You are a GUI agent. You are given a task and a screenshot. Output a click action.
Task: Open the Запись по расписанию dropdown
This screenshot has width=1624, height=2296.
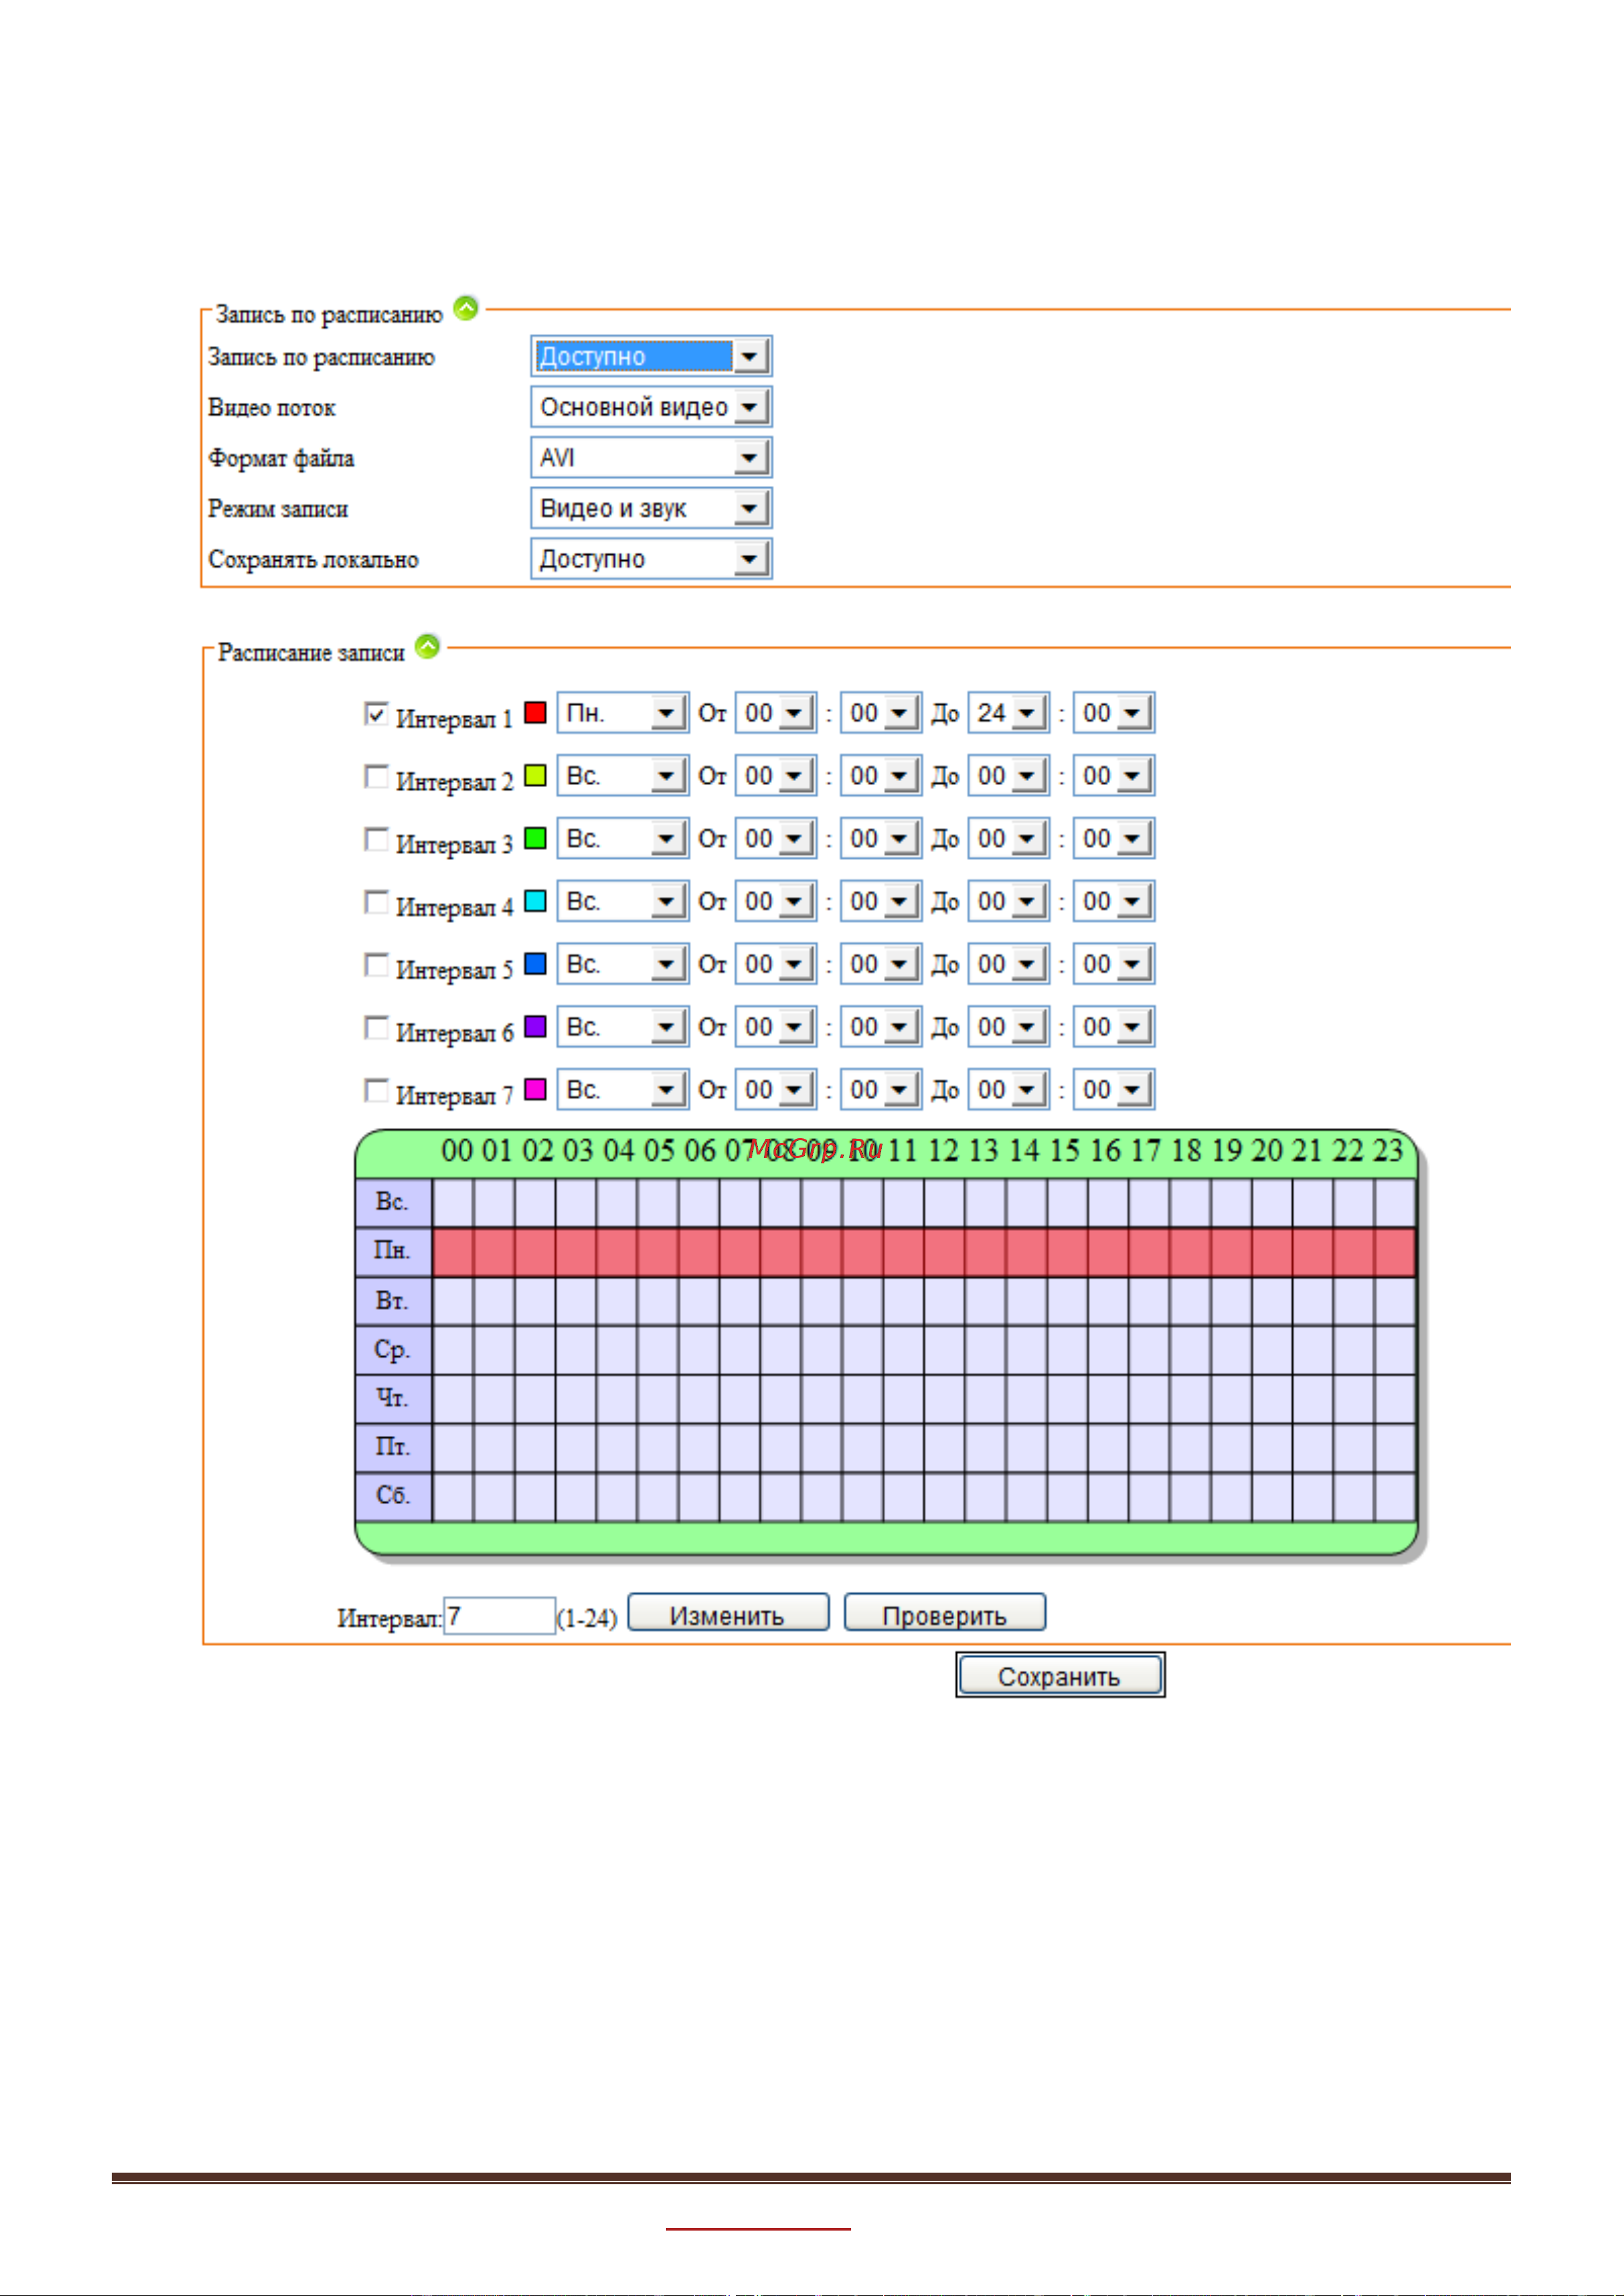tap(651, 356)
